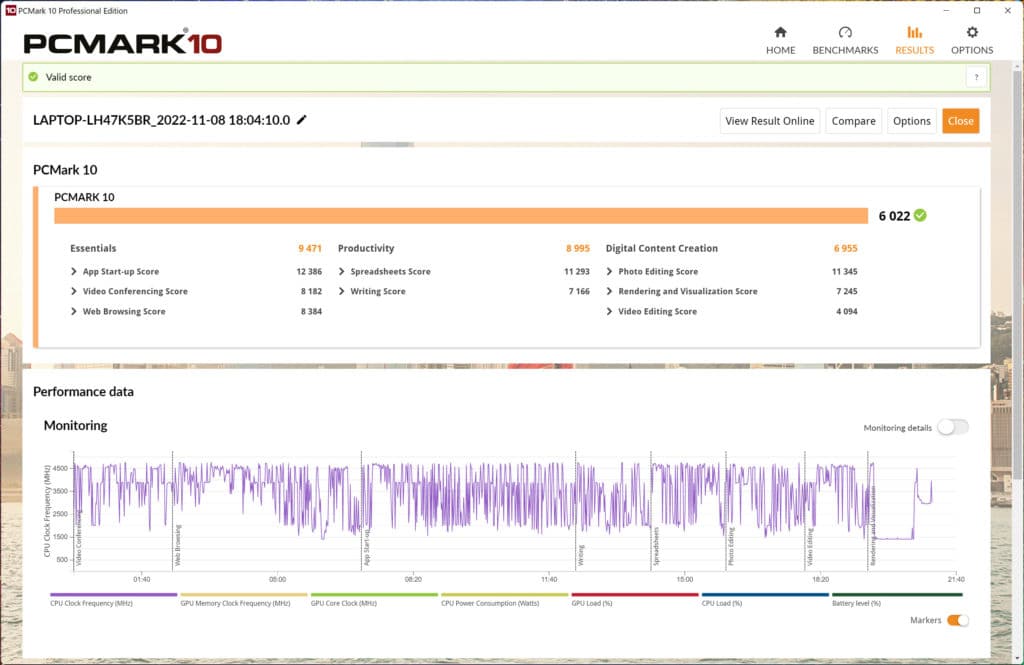This screenshot has height=665, width=1024.
Task: Click the Productivity score 8 995
Action: [578, 248]
